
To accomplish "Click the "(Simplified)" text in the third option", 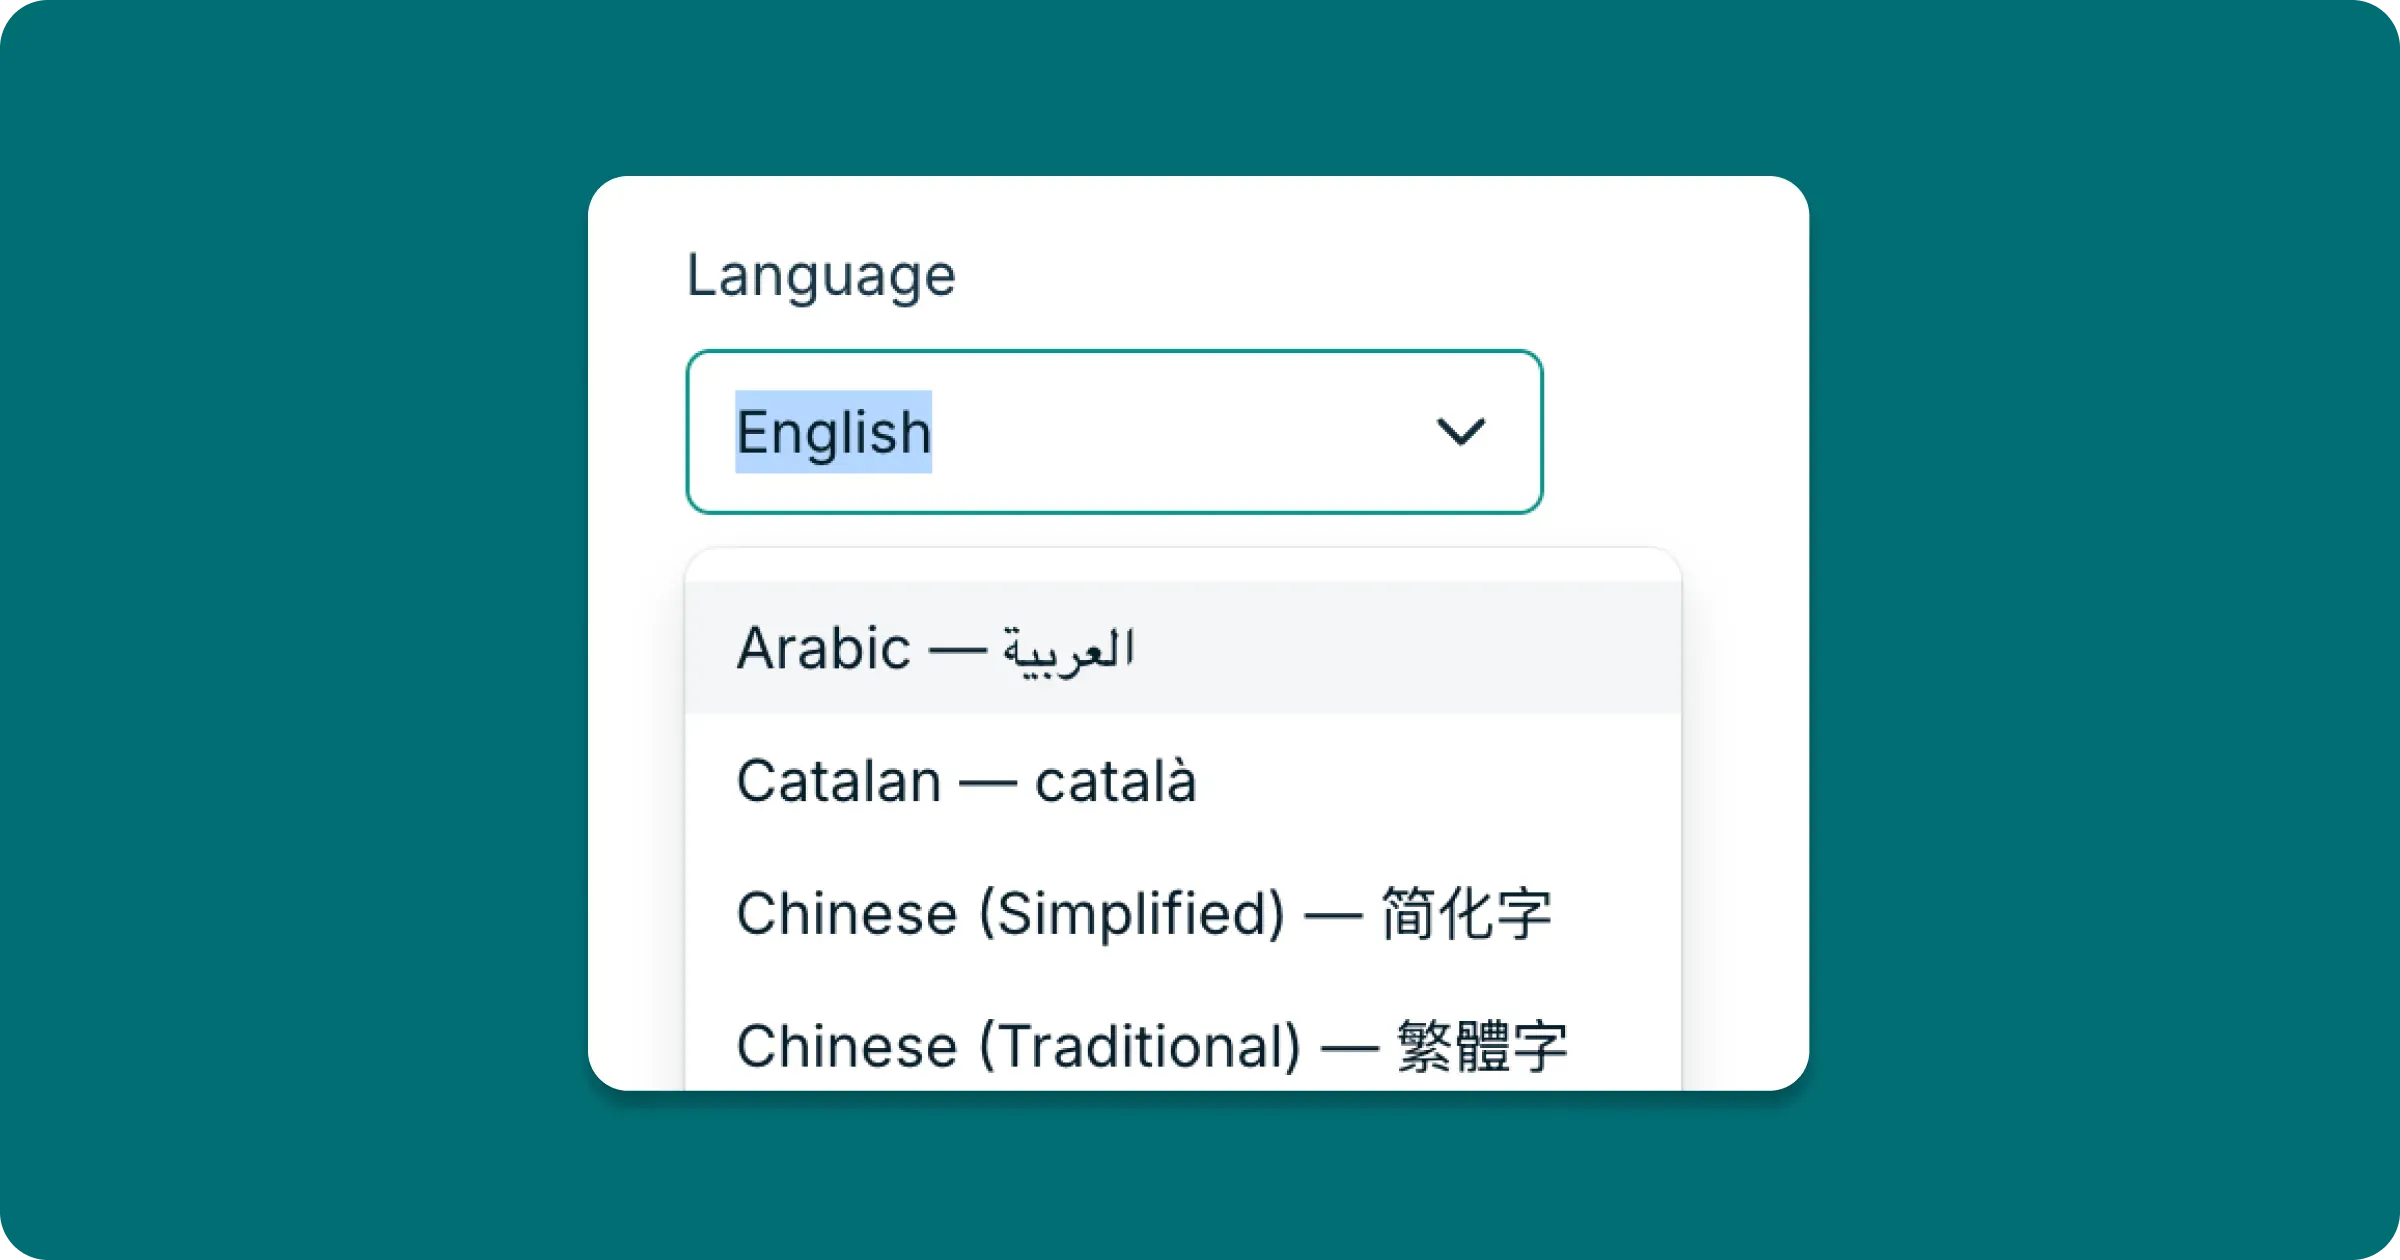I will pyautogui.click(x=1131, y=914).
